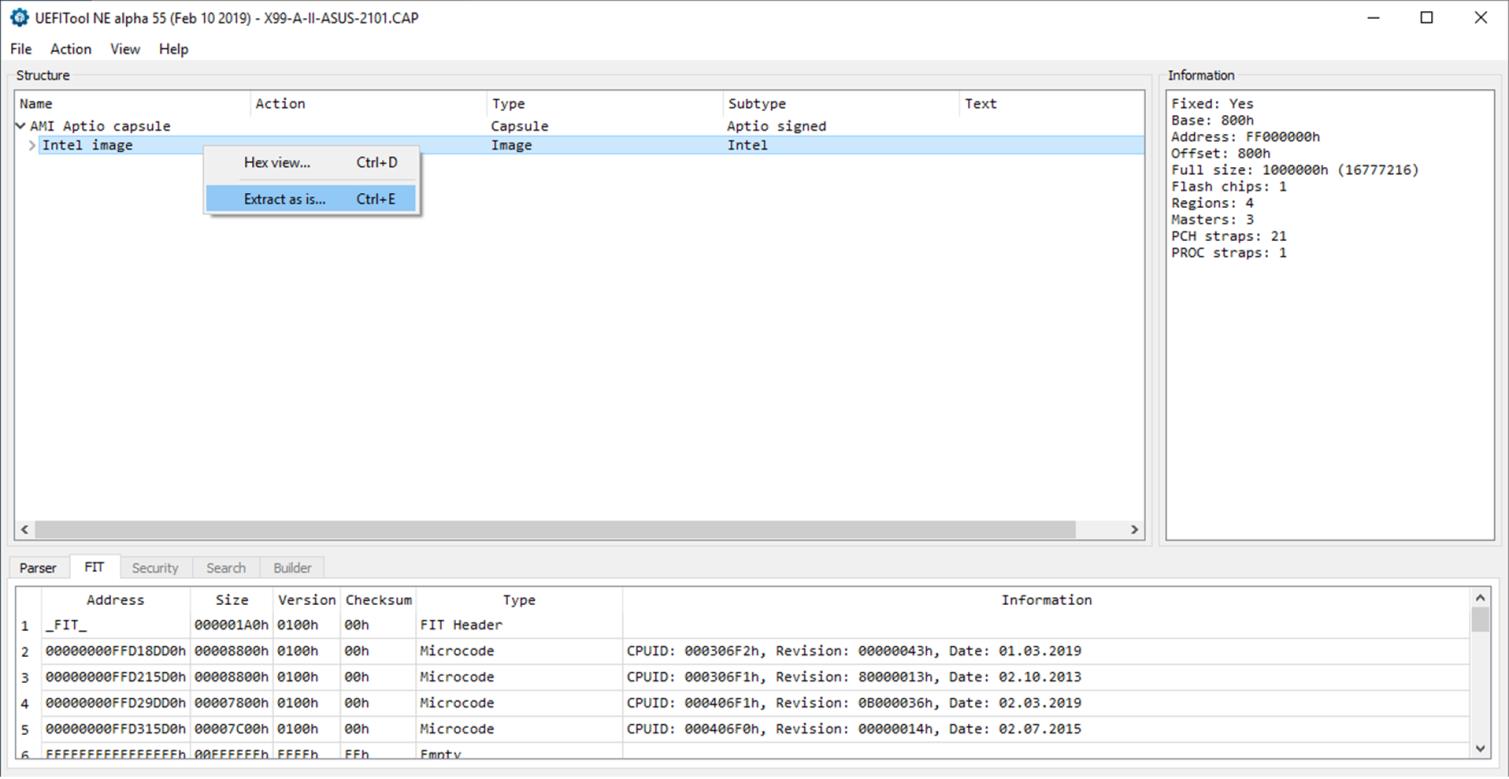Viewport: 1509px width, 779px height.
Task: Click size cell 00007C00h
Action: coord(232,729)
